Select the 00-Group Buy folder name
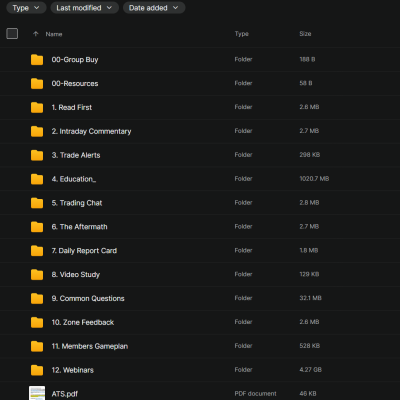Viewport: 400px width, 400px height. tap(75, 60)
